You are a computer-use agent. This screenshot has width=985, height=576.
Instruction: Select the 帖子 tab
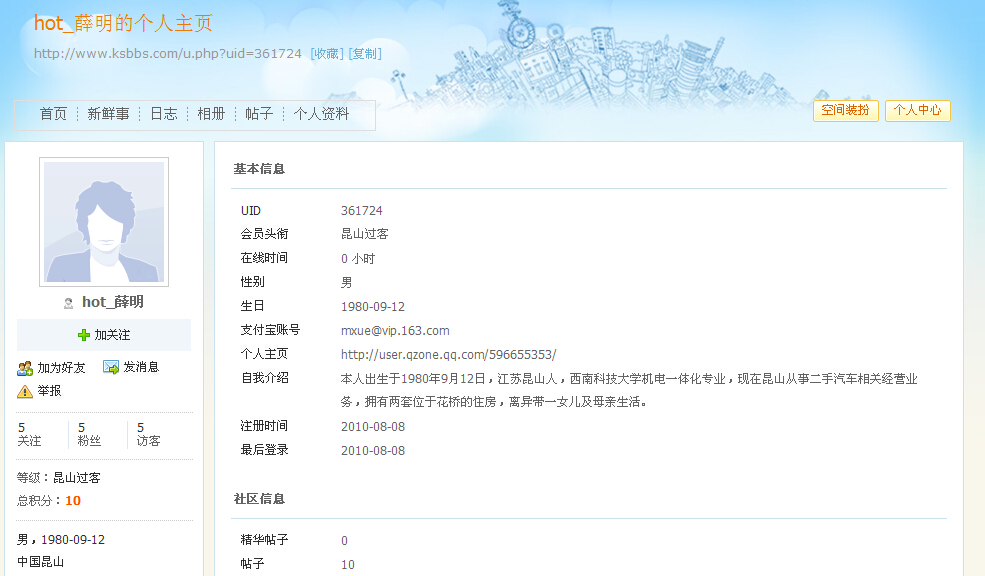click(259, 114)
